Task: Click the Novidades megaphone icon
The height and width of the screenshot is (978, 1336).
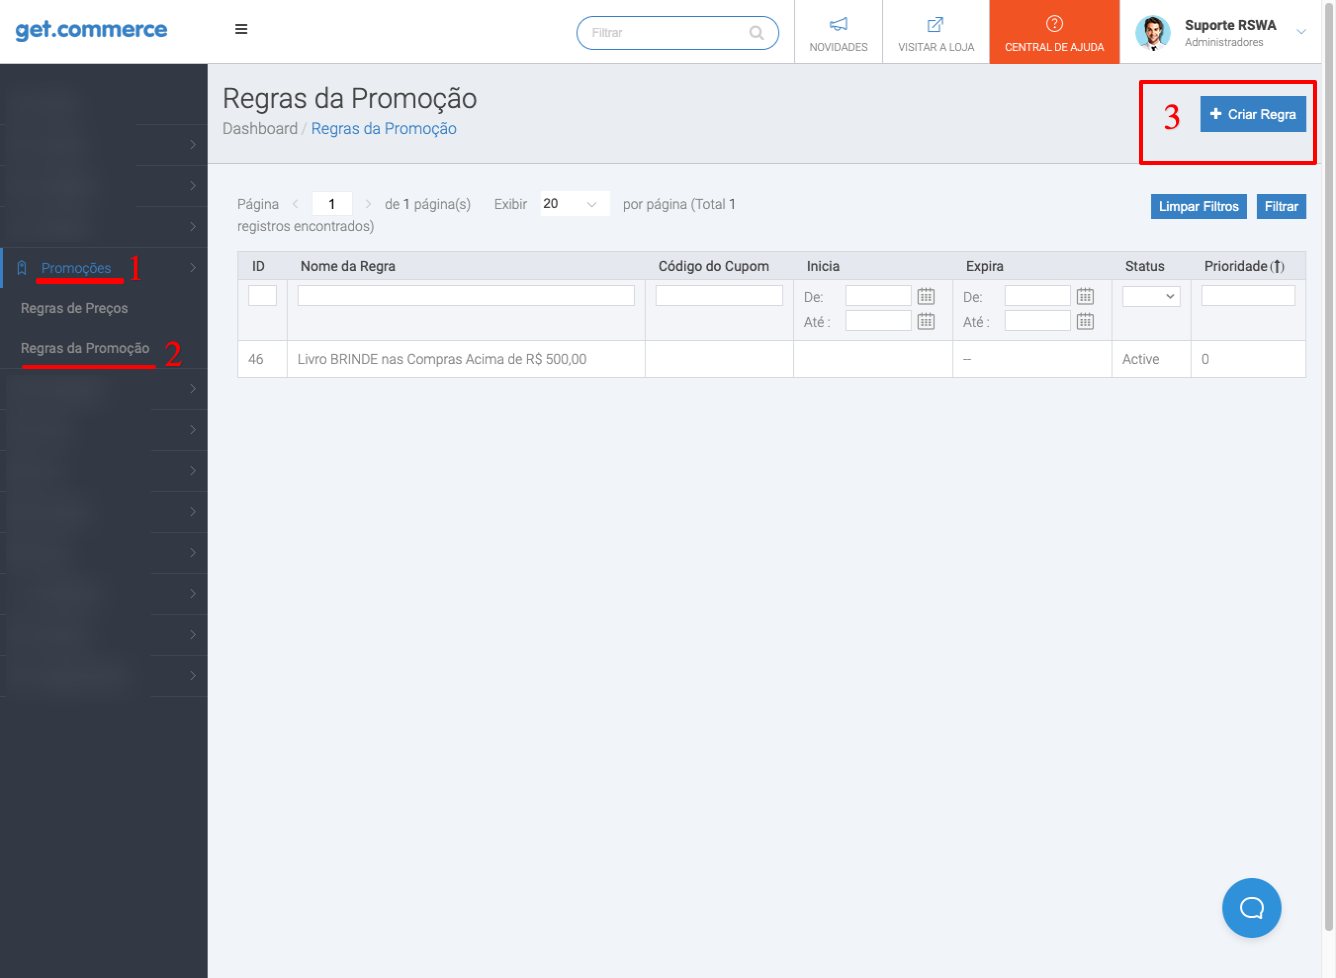Action: [x=838, y=25]
